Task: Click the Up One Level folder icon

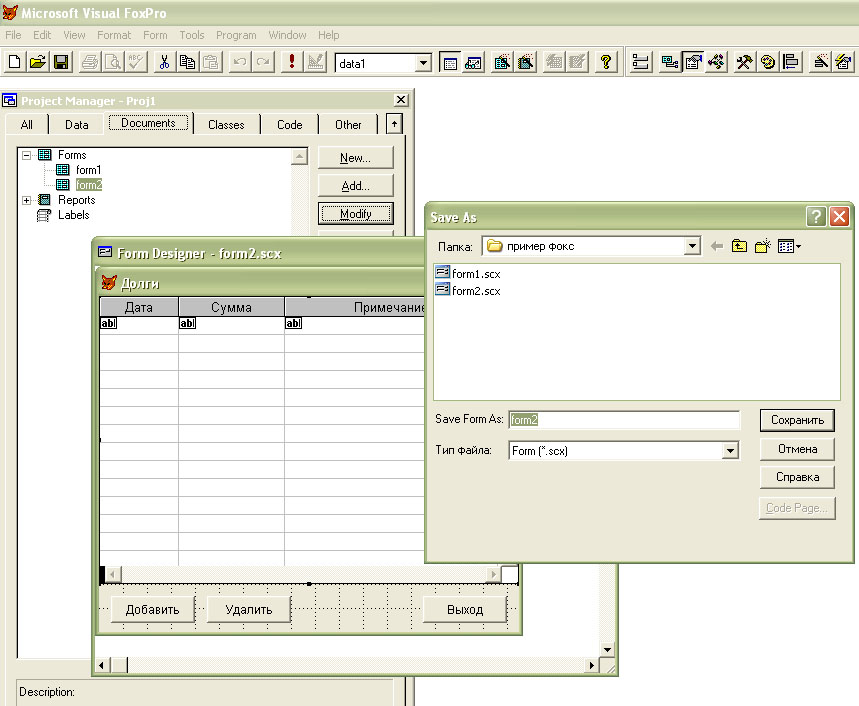Action: coord(739,246)
